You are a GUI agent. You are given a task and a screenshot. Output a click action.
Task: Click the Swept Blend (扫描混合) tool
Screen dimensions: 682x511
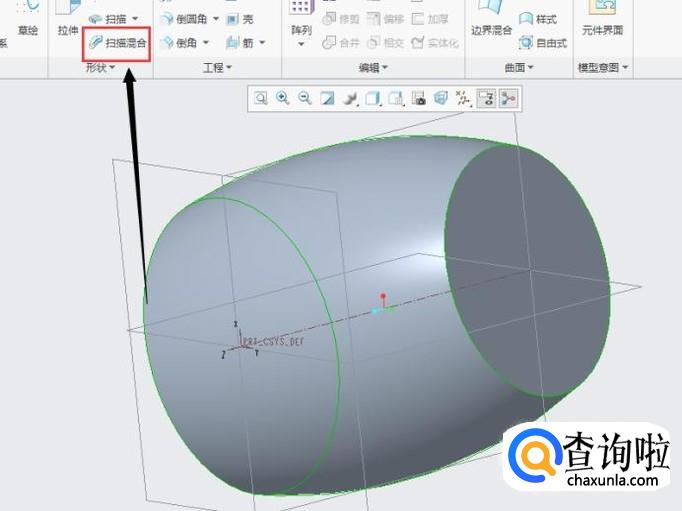click(117, 43)
